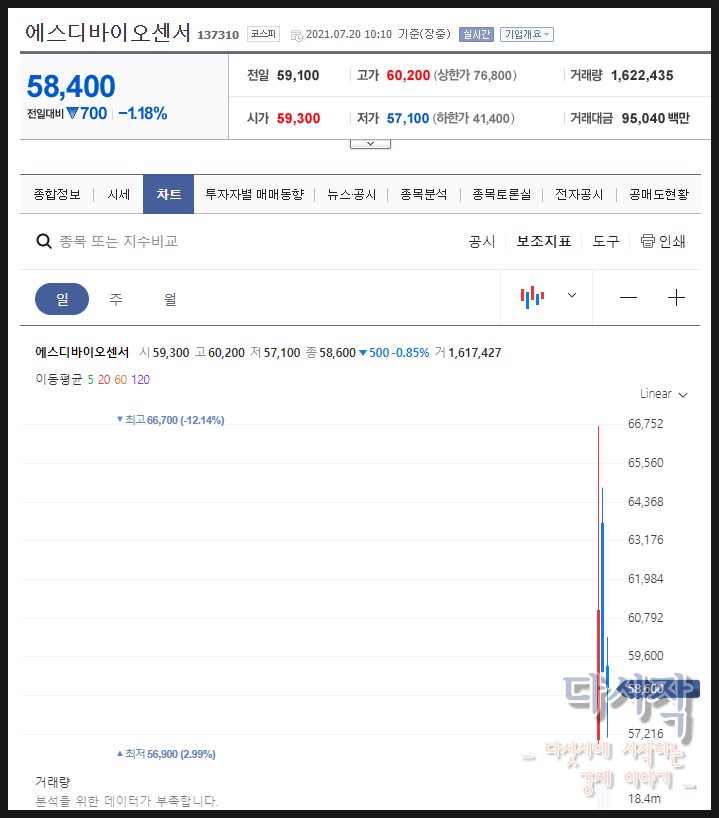
Task: Click the 종목 또는 지수비교 search field
Action: [119, 242]
